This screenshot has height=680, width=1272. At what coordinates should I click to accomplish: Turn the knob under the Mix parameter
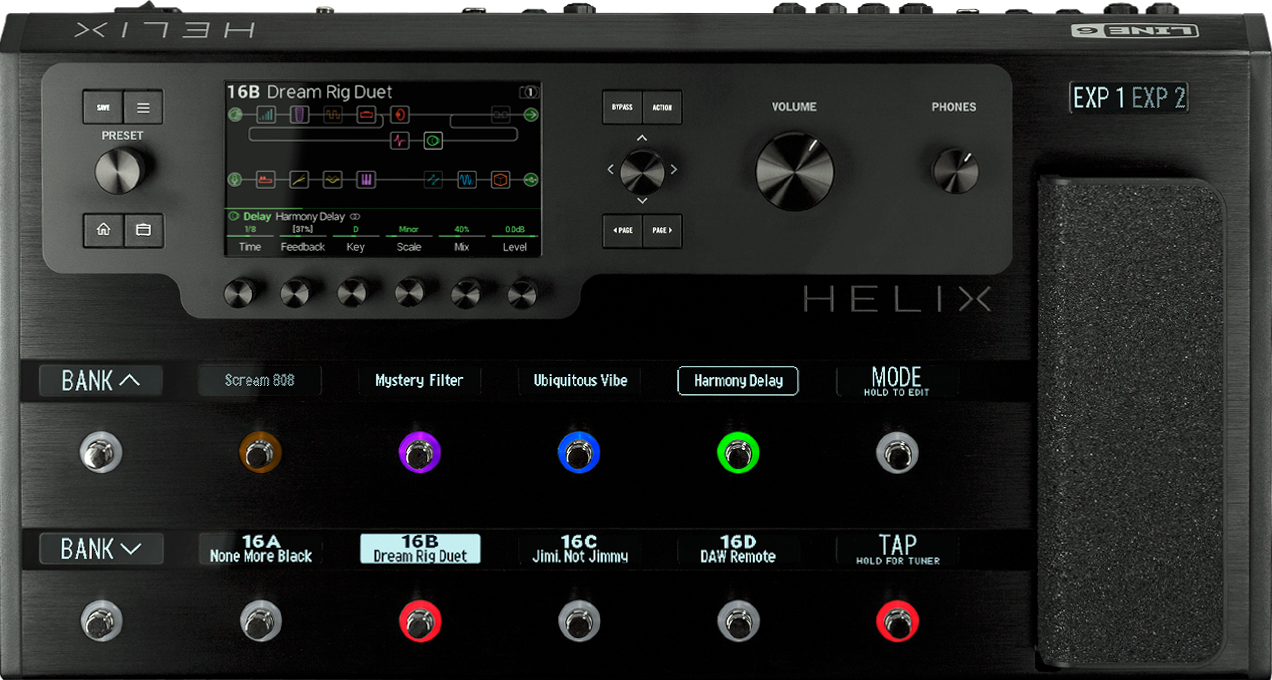(x=466, y=293)
